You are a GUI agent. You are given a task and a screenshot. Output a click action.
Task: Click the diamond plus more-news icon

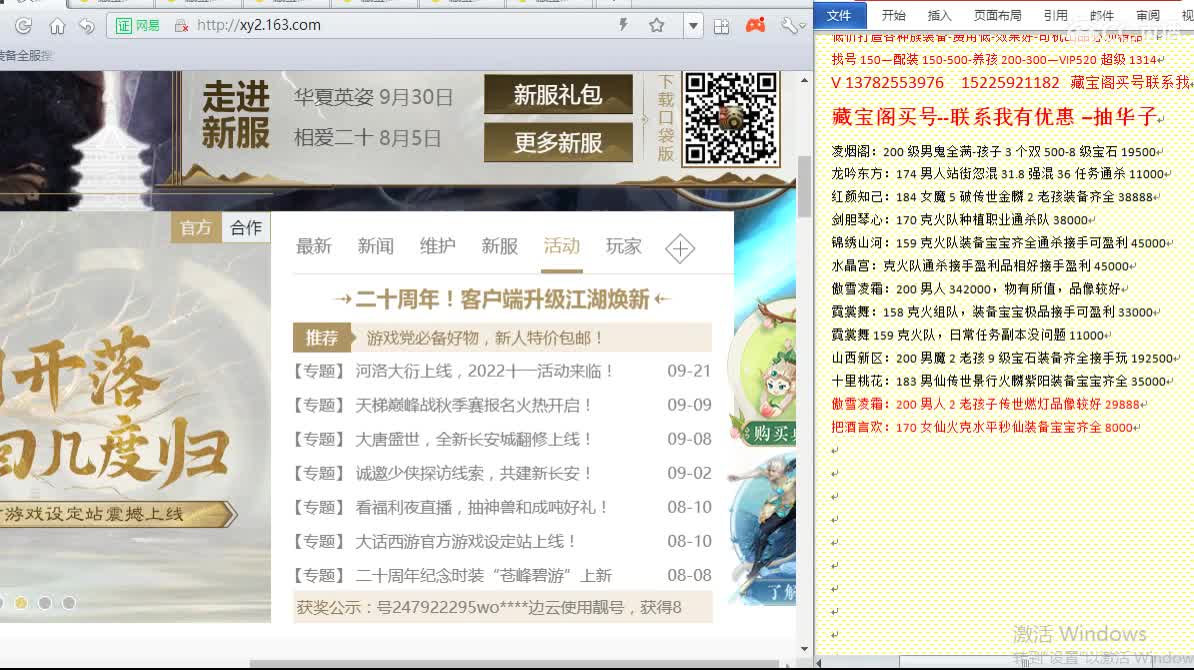680,248
